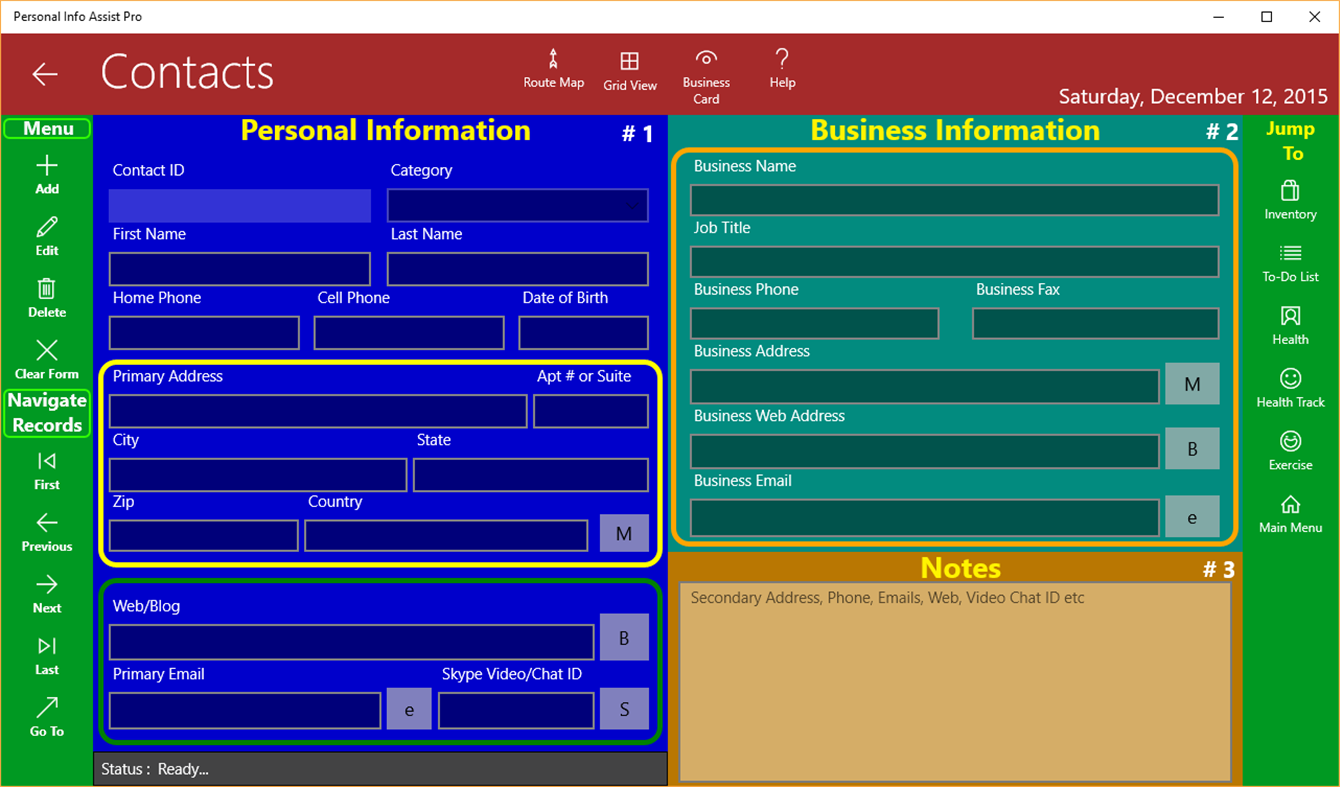Screen dimensions: 1340x787
Task: Open the Route Map tool
Action: coord(553,70)
